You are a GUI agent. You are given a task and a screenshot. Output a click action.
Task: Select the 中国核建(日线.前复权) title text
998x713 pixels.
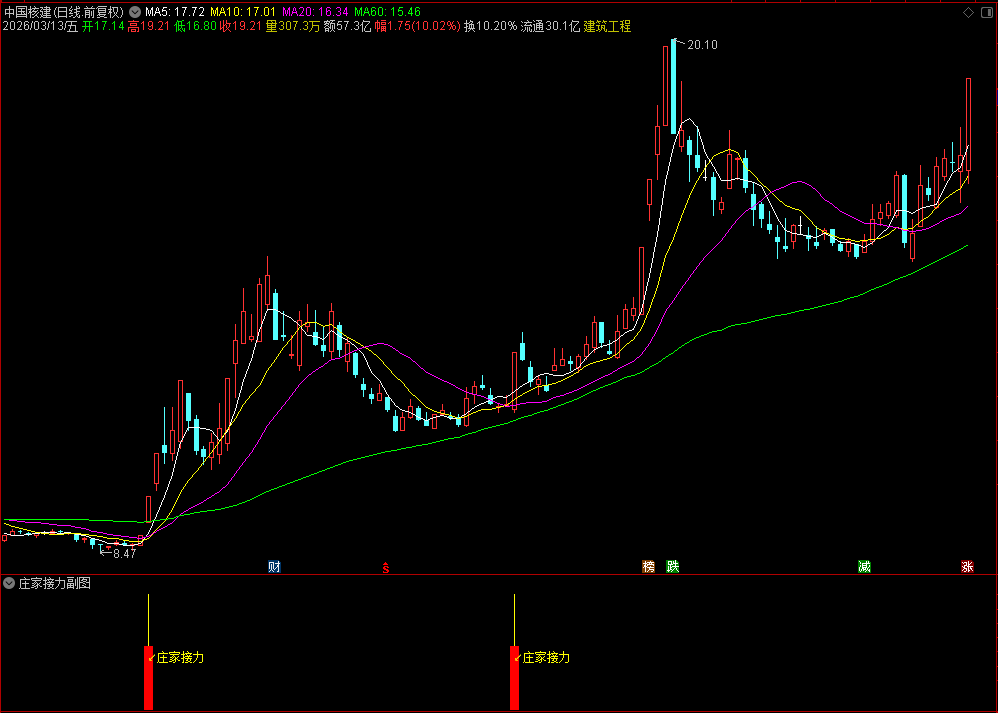[x=64, y=12]
